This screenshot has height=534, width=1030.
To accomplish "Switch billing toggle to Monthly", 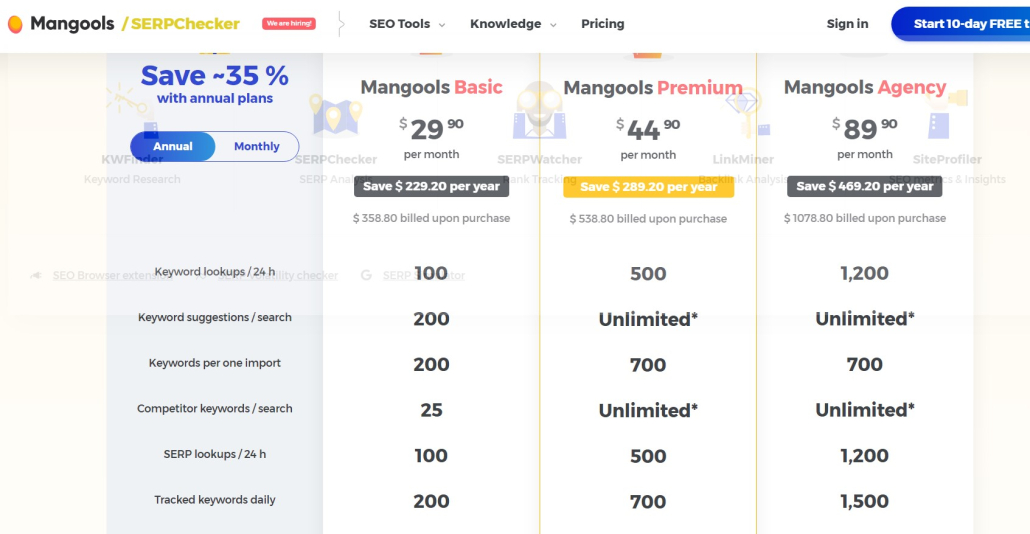I will click(x=257, y=146).
